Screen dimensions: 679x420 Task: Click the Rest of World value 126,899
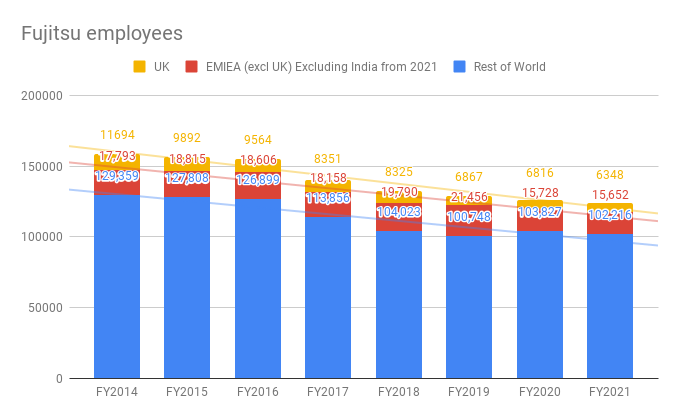click(258, 179)
